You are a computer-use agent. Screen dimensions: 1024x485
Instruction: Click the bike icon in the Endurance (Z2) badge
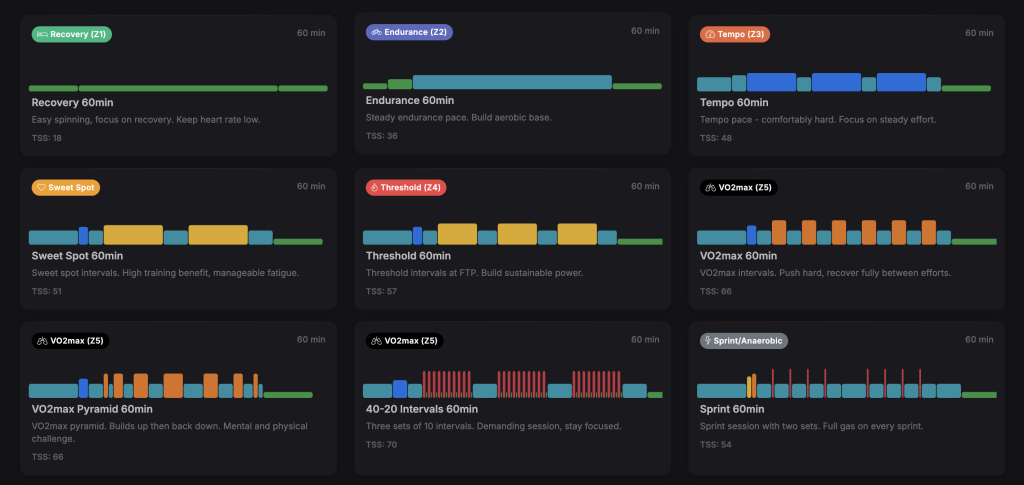[376, 32]
